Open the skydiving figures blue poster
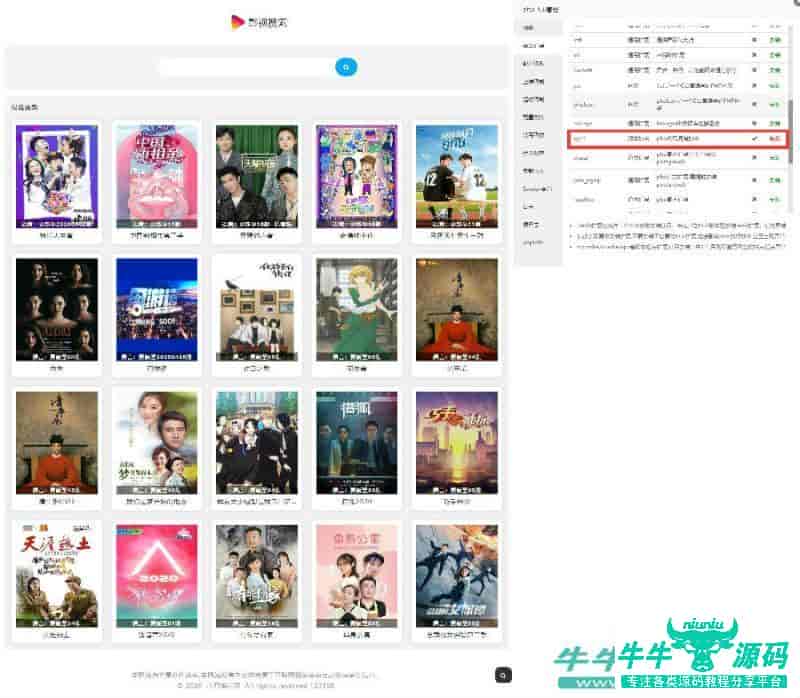800x698 pixels. click(457, 576)
